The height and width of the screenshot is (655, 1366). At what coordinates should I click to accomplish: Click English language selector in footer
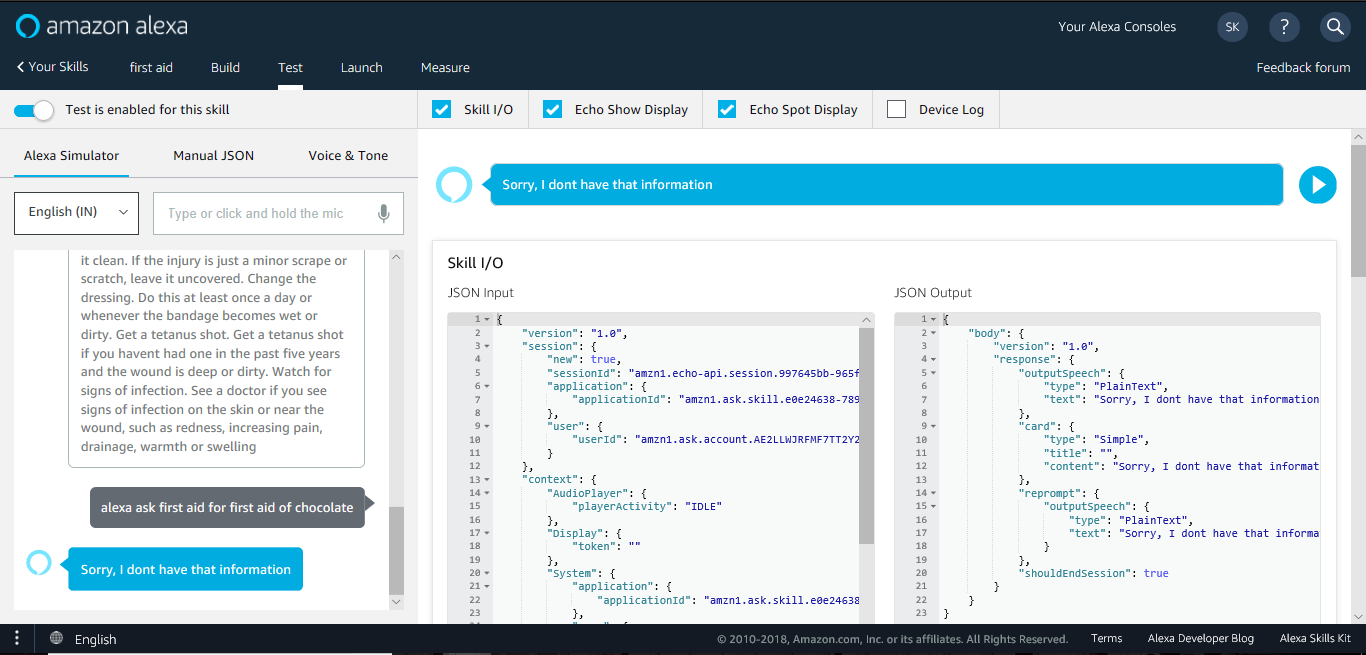coord(95,639)
